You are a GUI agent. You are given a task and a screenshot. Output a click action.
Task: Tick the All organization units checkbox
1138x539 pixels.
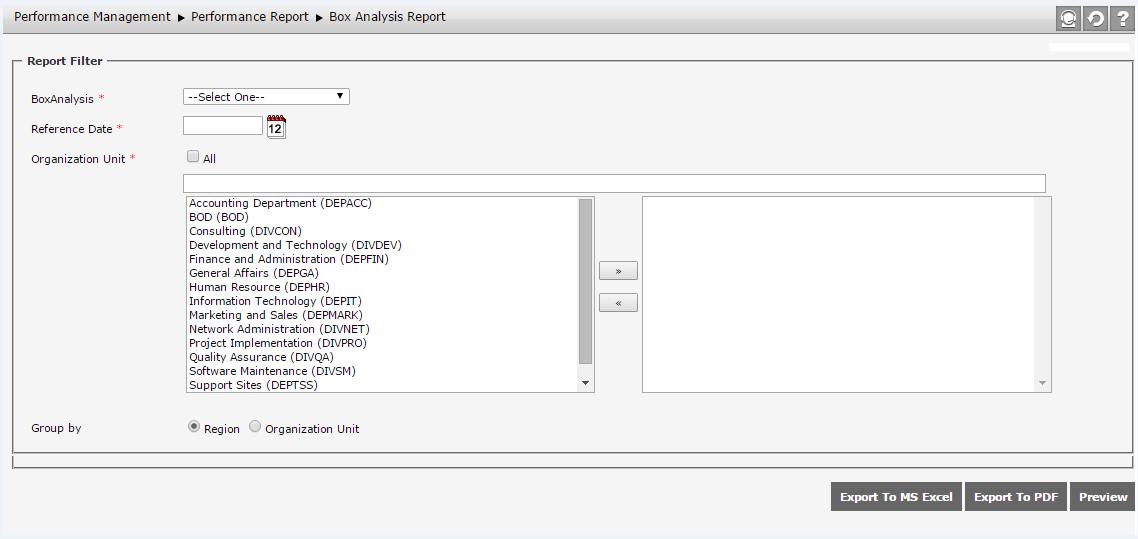point(193,157)
